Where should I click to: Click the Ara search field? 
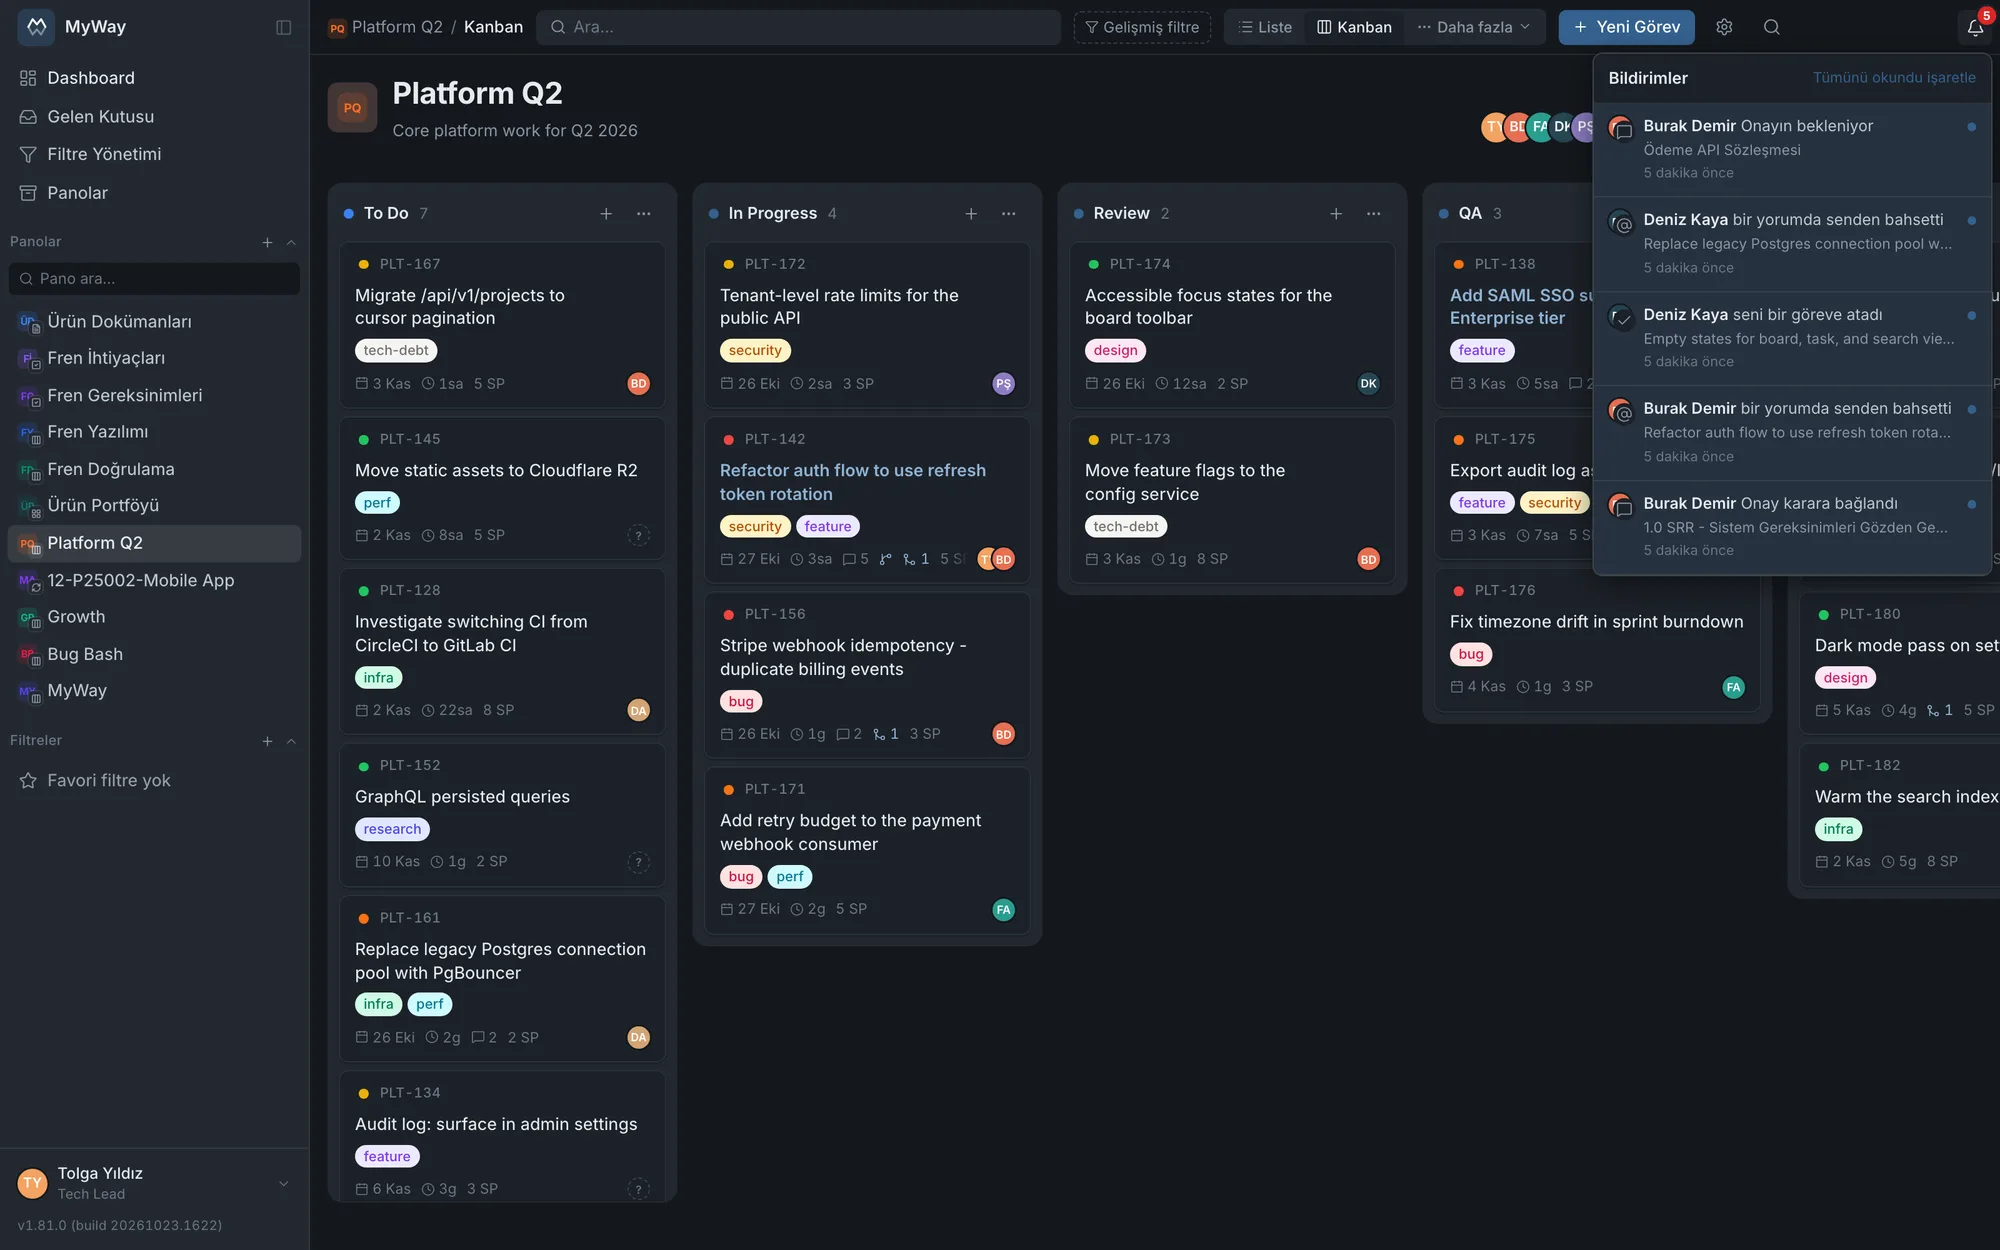tap(798, 27)
